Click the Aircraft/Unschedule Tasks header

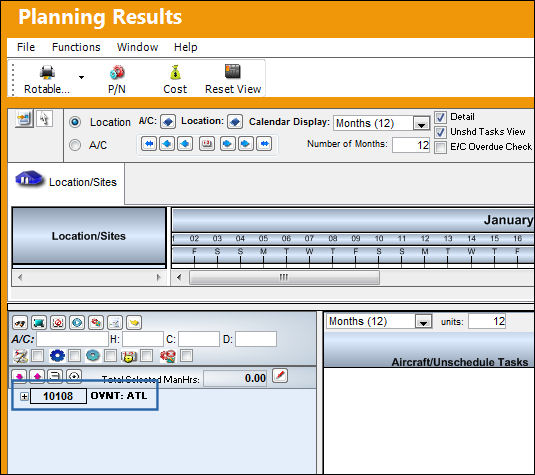(460, 362)
